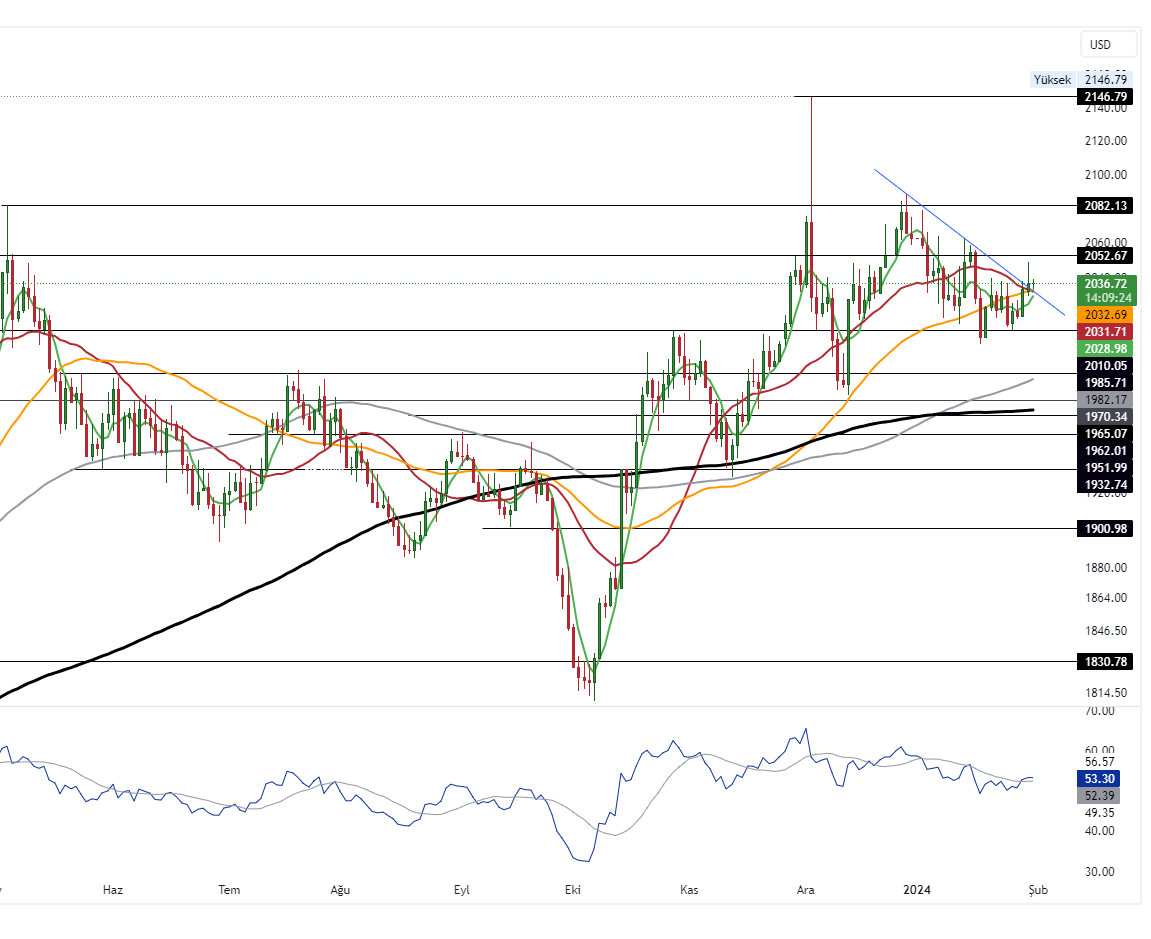Click the Yüksek high price label
This screenshot has height=939, width=1151.
[1052, 79]
